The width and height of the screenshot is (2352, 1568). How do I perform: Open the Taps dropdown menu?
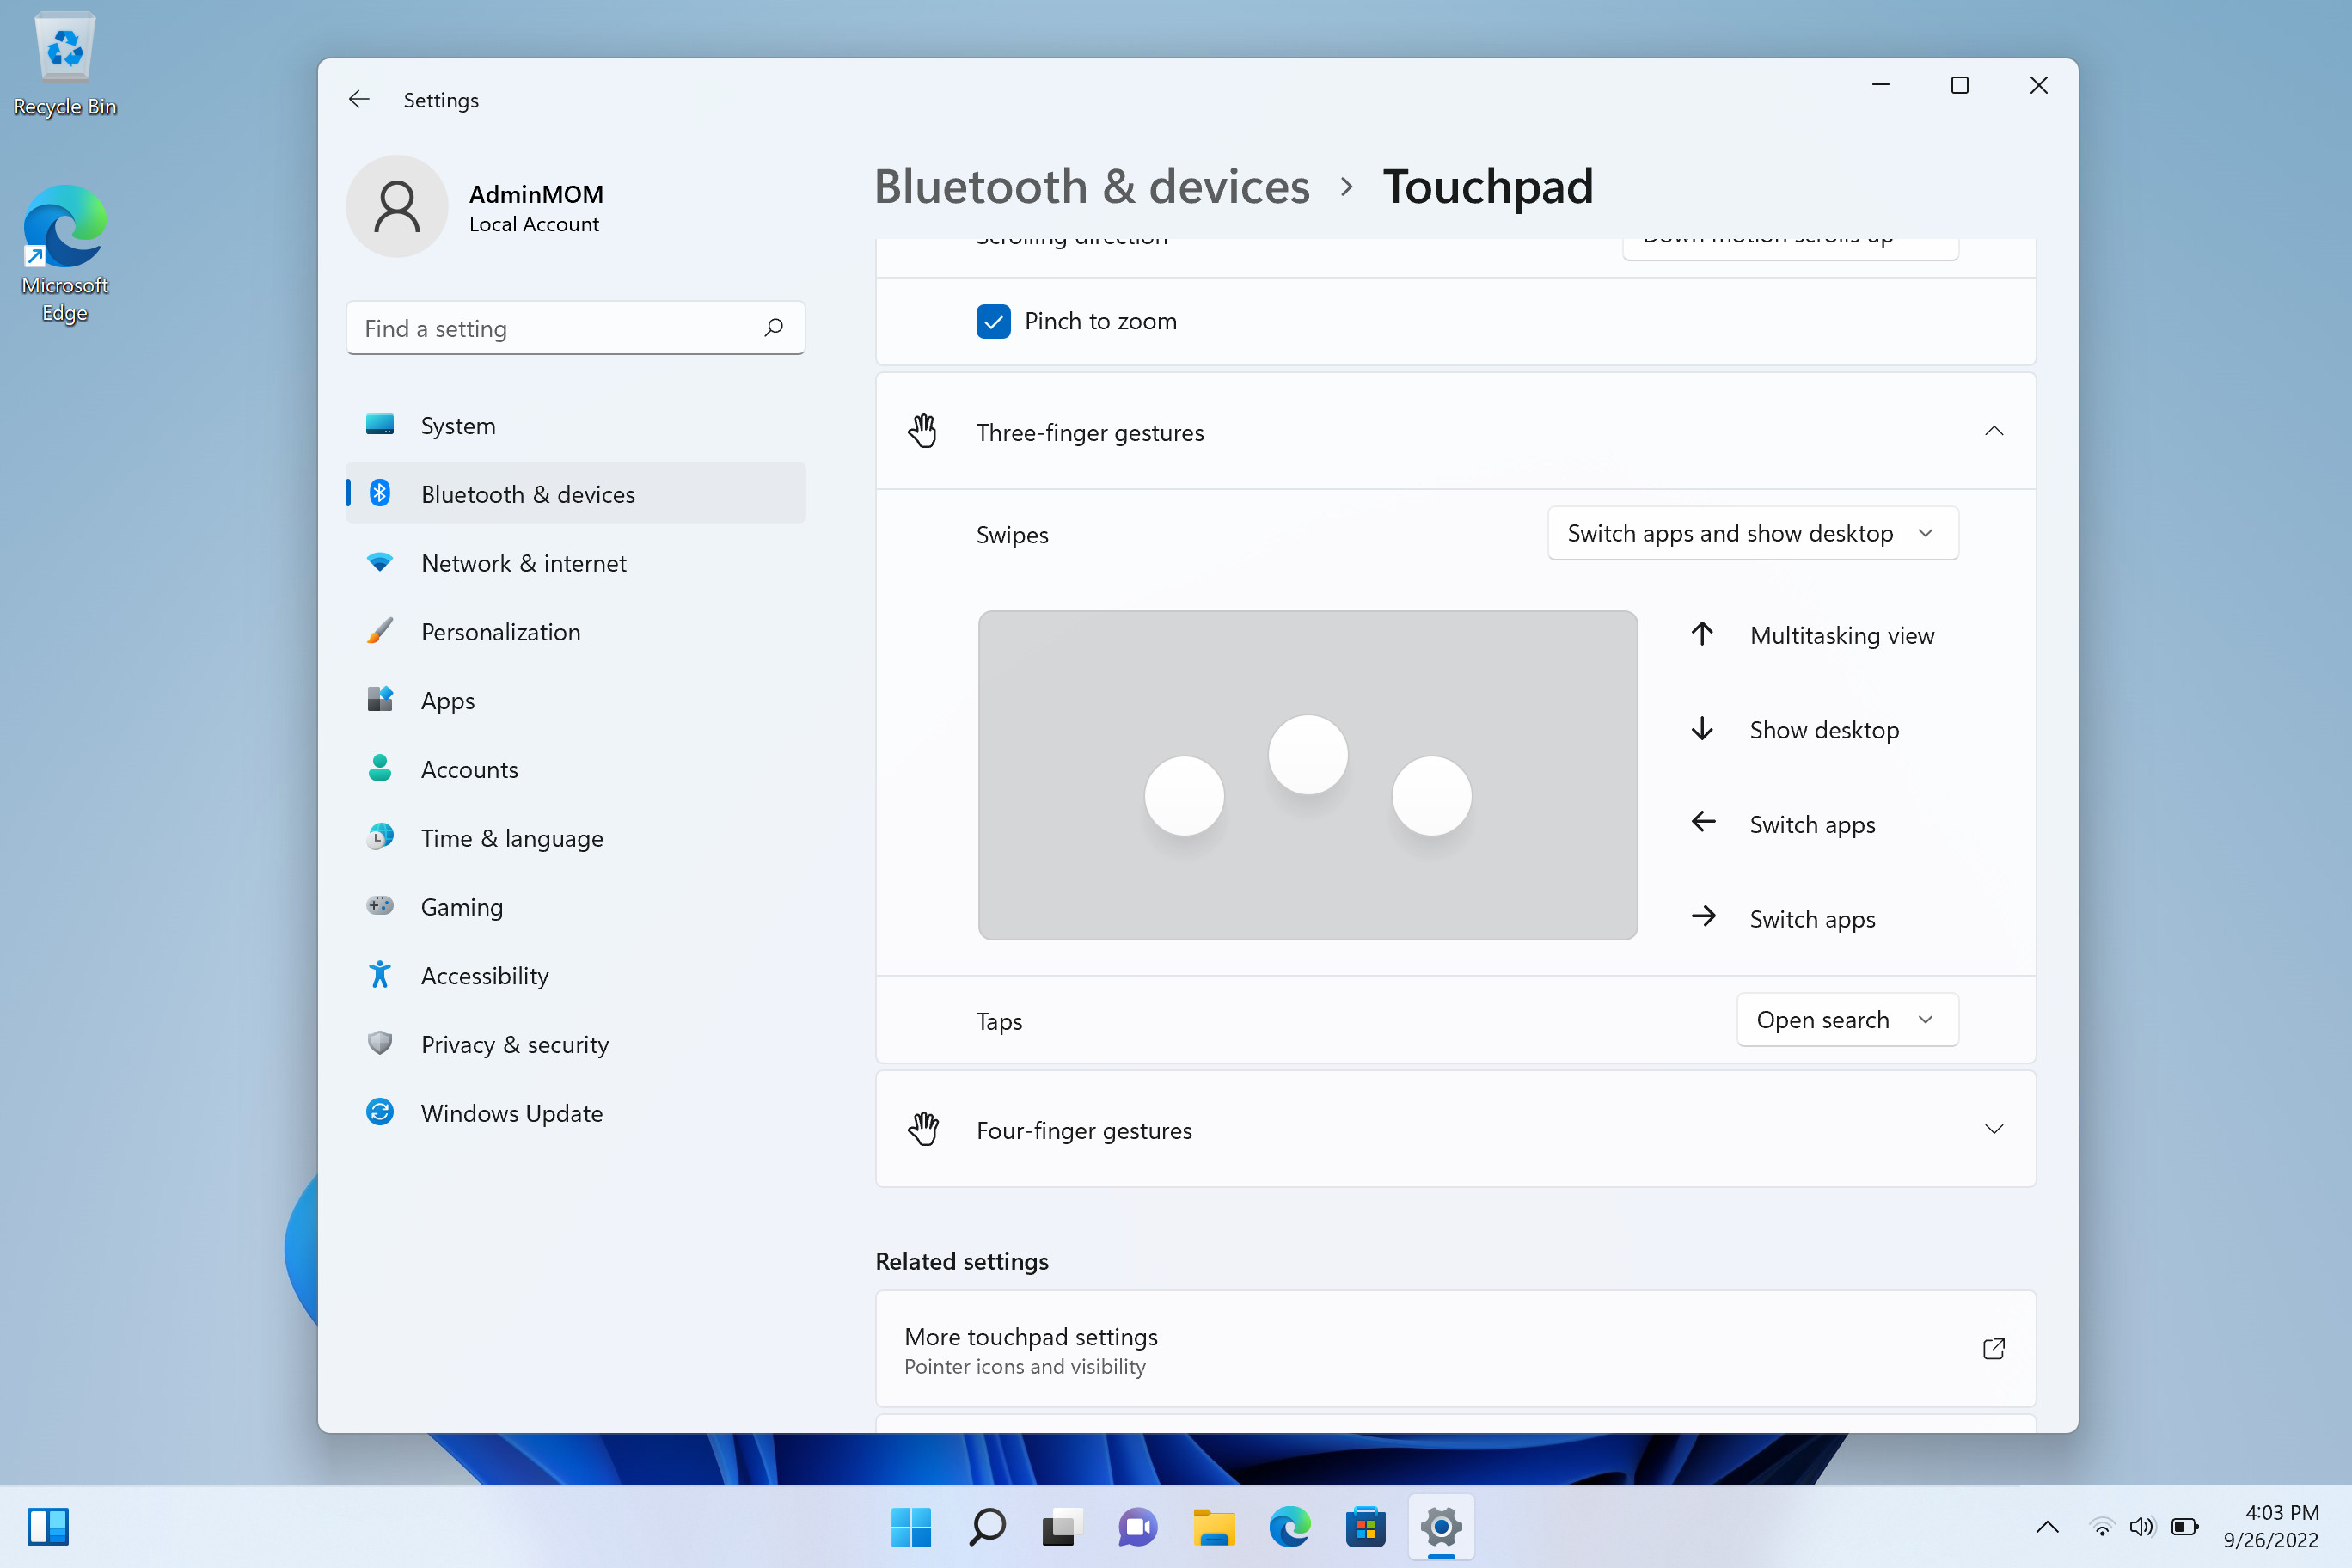pyautogui.click(x=1843, y=1020)
